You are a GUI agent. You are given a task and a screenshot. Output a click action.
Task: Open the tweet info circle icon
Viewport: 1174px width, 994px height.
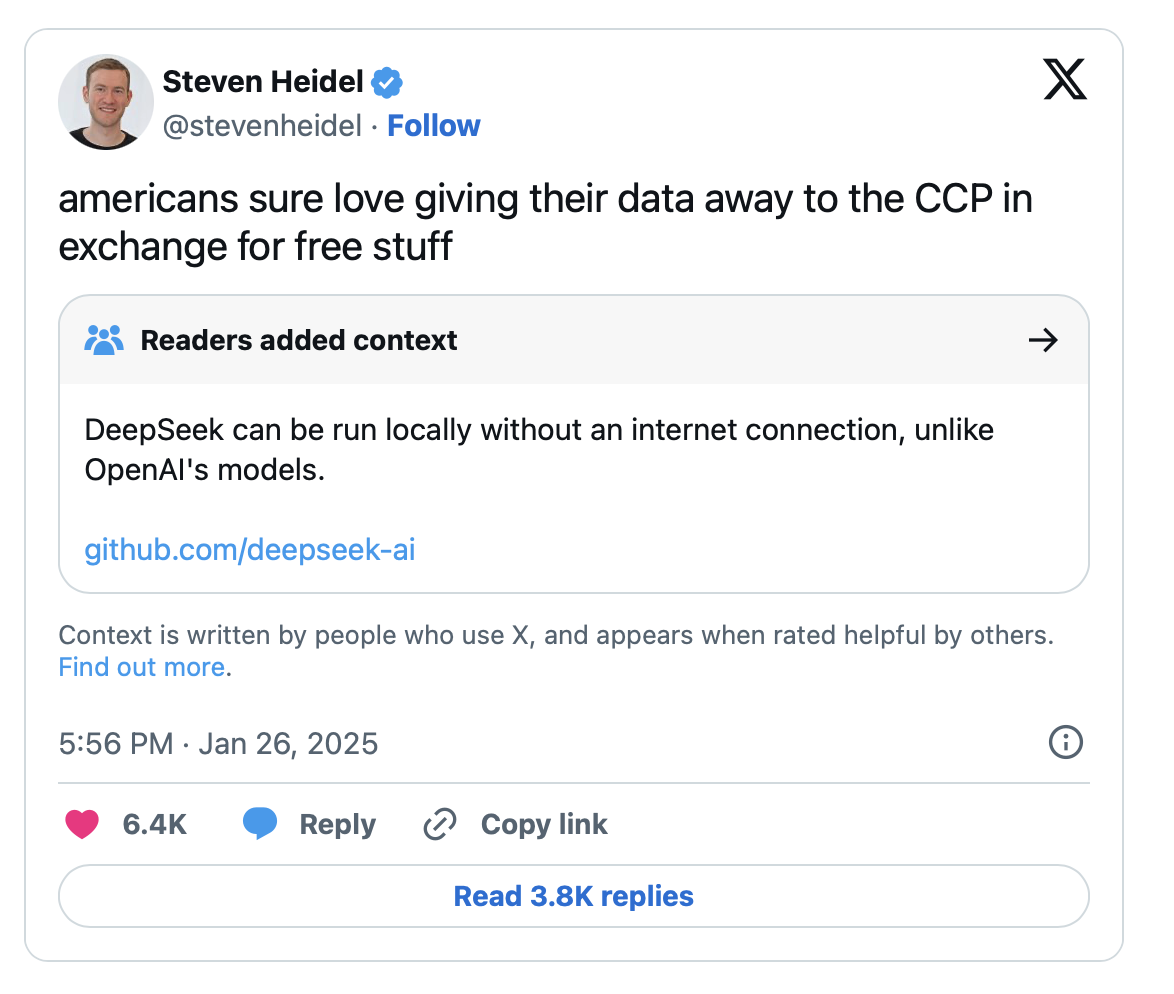(1065, 743)
